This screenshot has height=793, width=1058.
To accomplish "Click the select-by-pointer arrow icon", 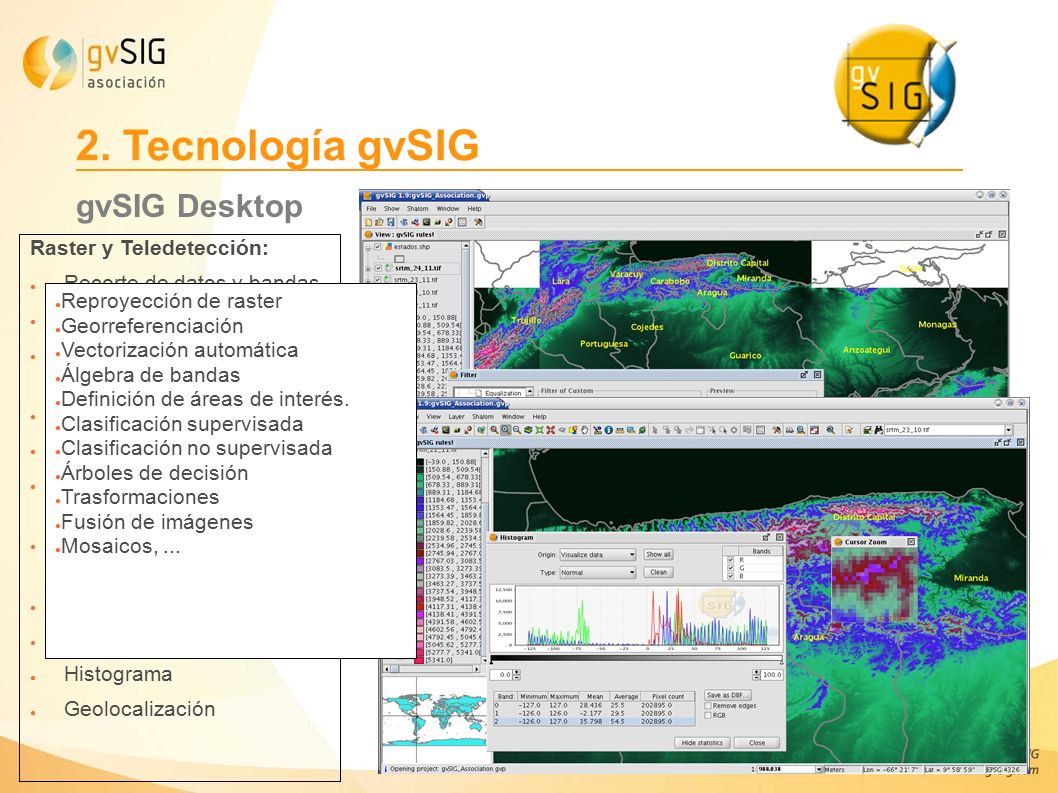I will point(655,430).
